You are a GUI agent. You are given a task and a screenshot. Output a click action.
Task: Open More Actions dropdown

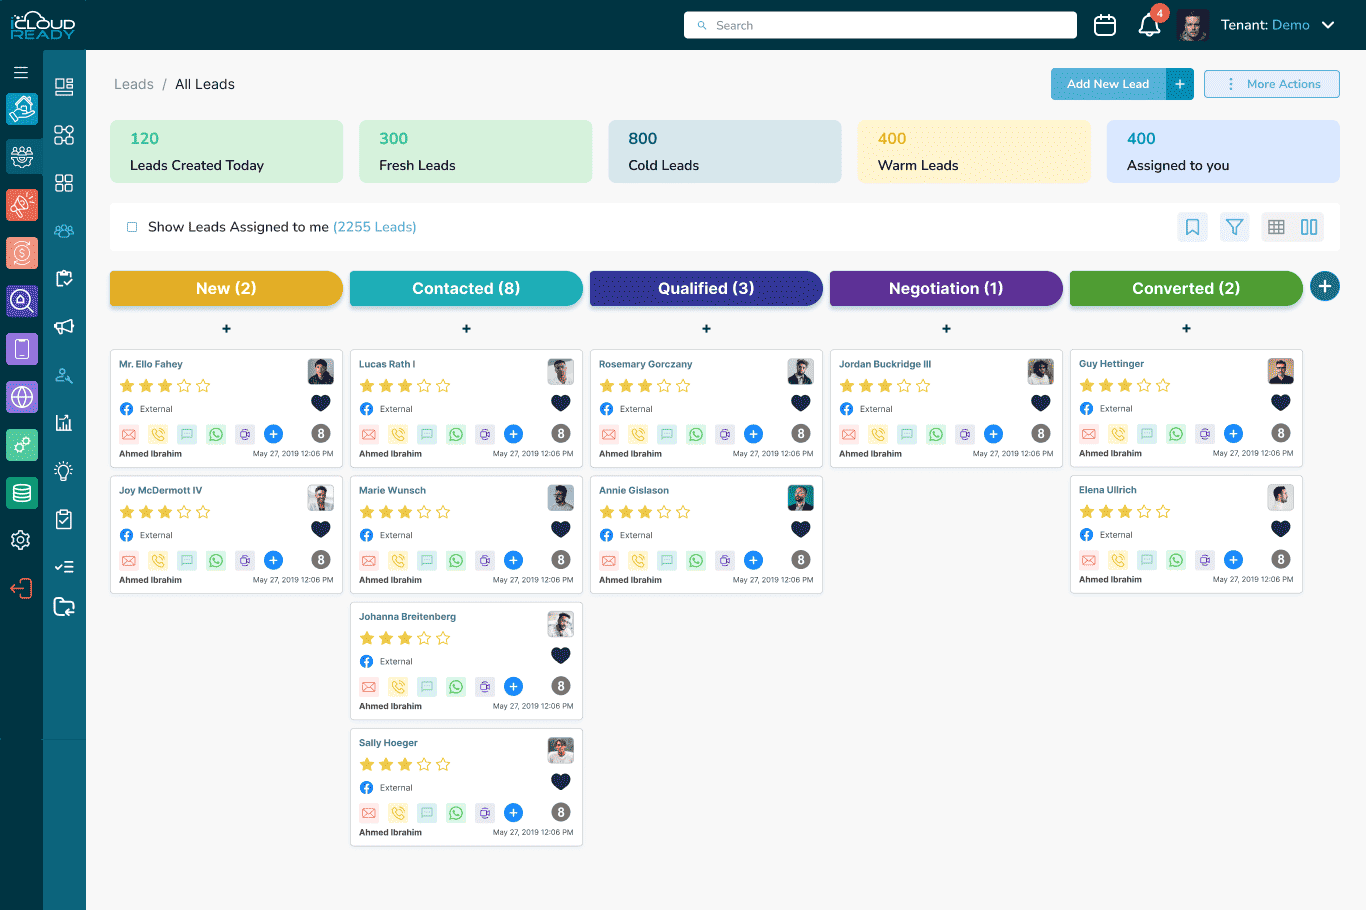1272,84
